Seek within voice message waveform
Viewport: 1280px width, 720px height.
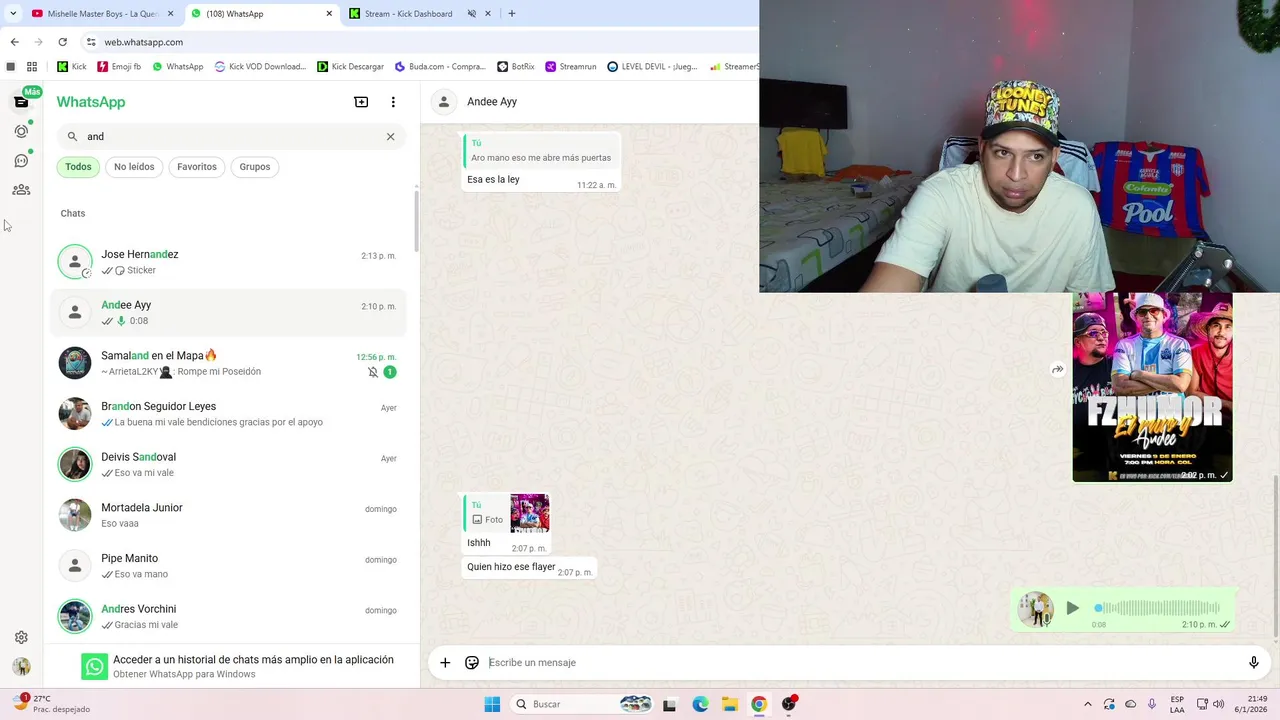[x=1157, y=608]
